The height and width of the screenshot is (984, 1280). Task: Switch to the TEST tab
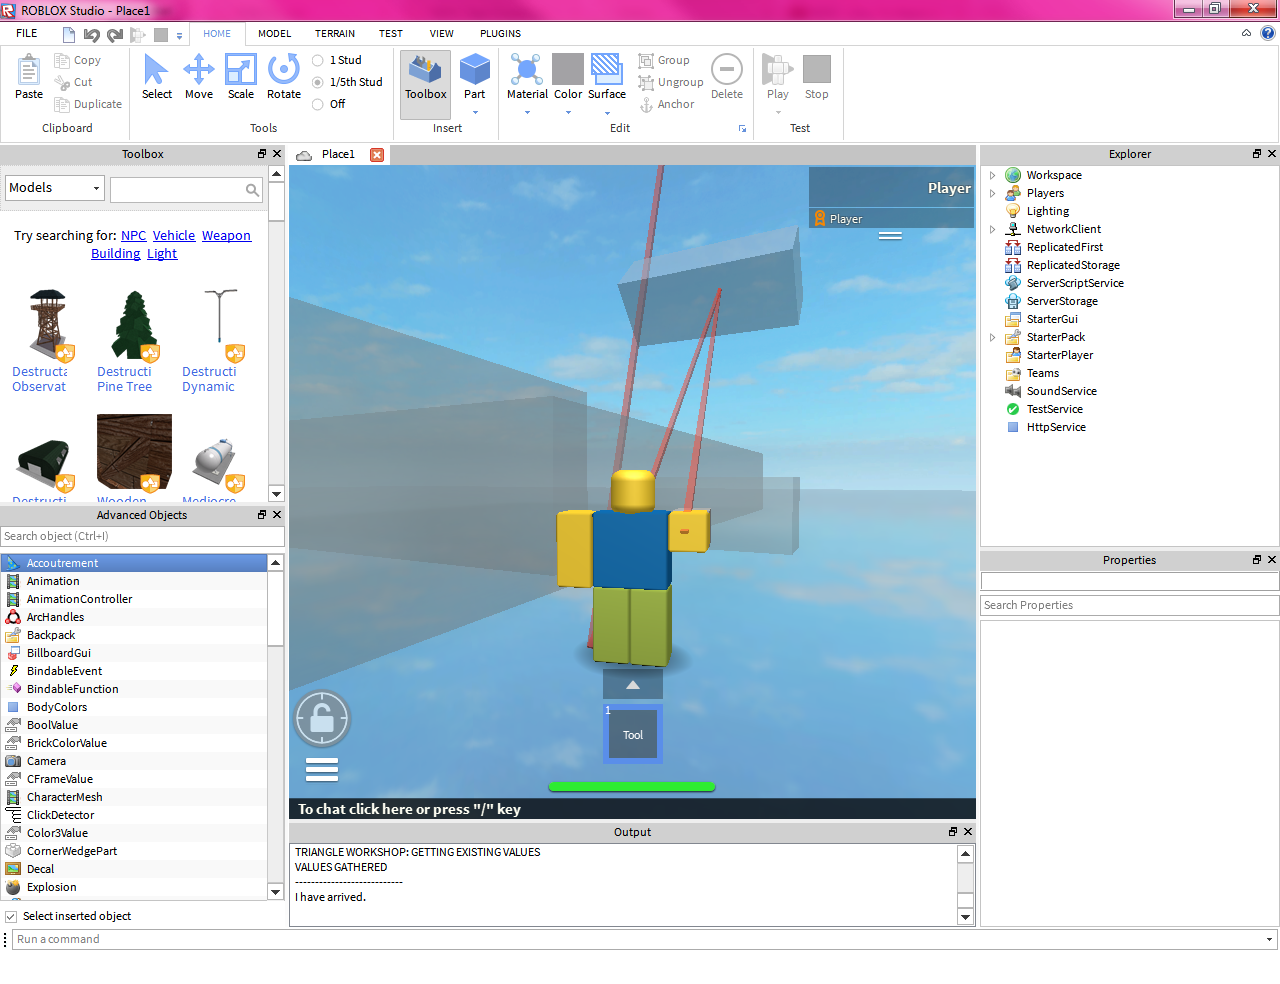coord(391,33)
